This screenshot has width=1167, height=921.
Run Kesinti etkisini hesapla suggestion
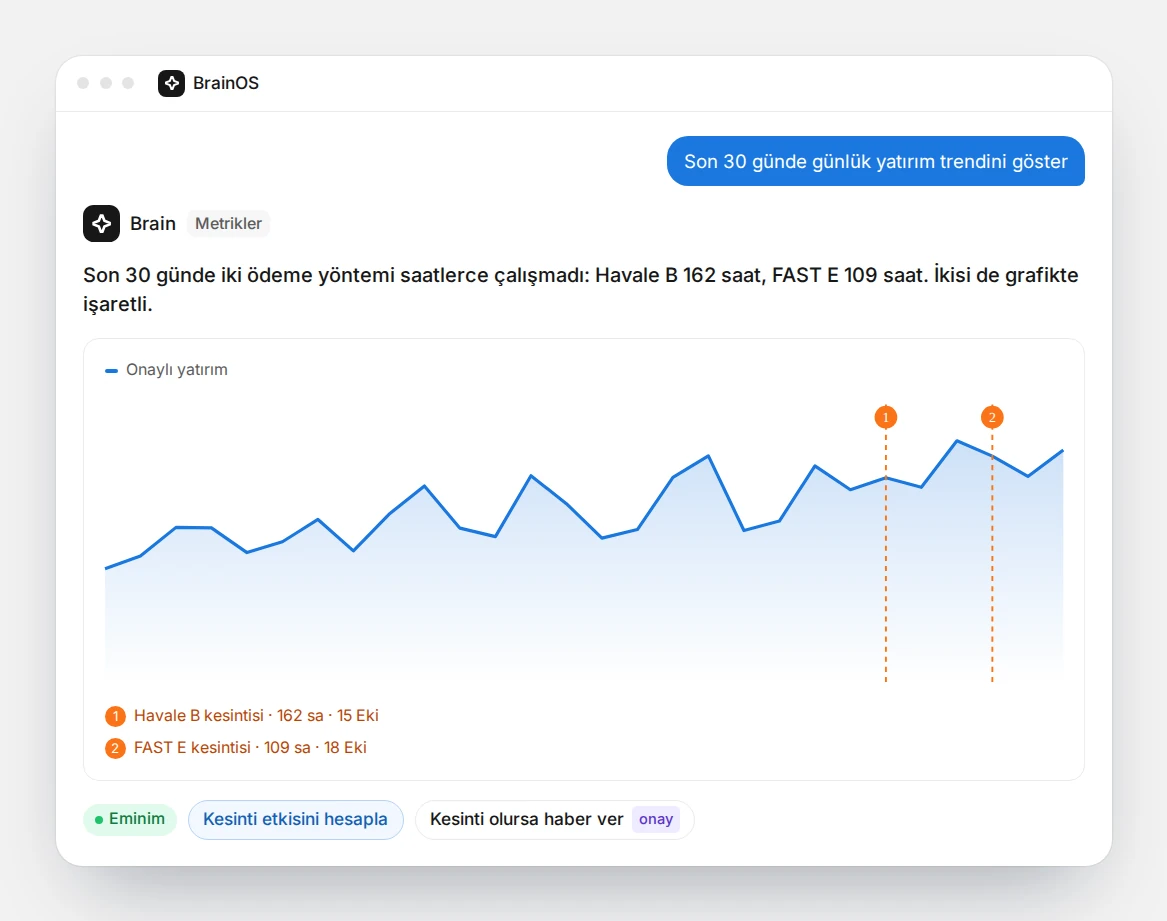[295, 820]
